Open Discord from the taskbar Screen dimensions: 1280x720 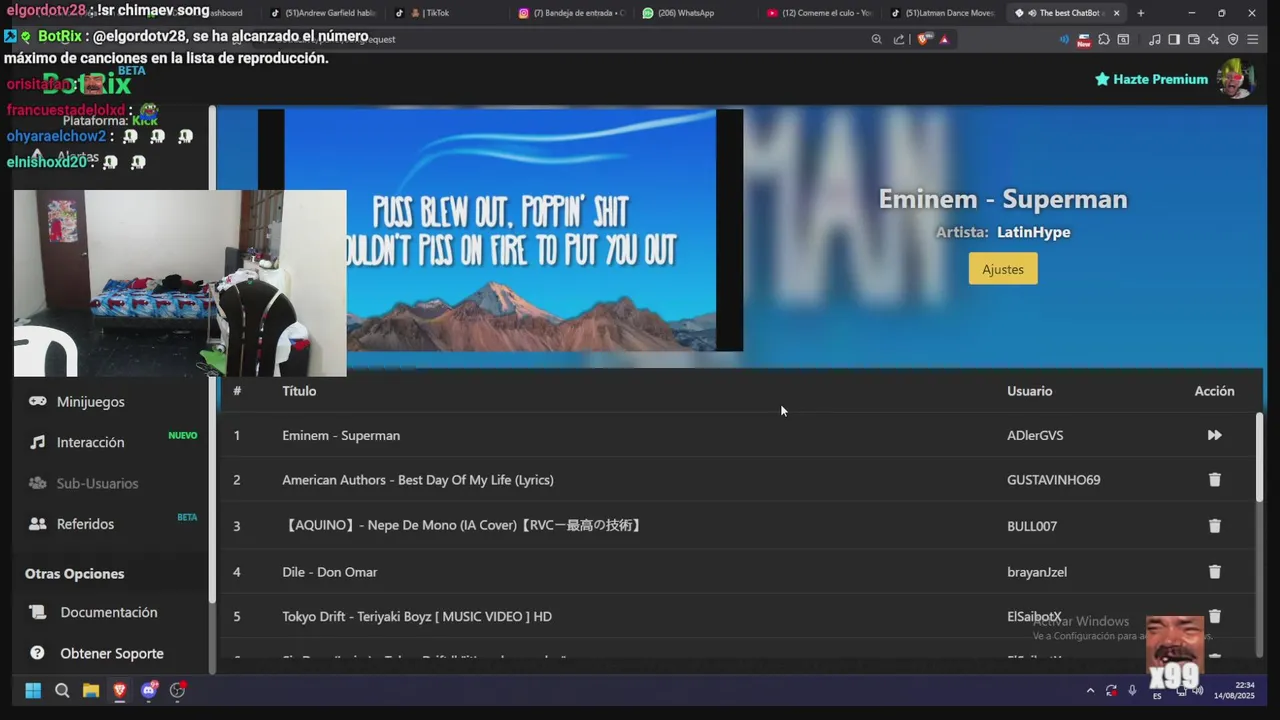pyautogui.click(x=149, y=690)
